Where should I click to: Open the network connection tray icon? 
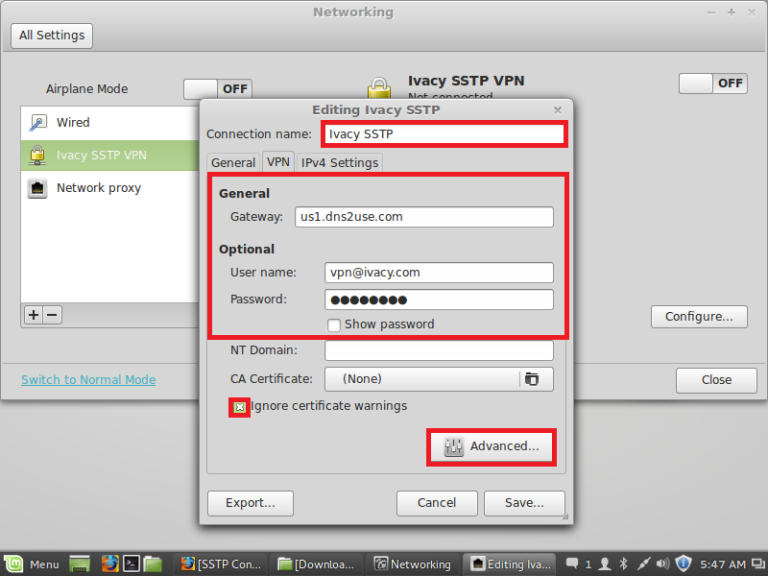pyautogui.click(x=643, y=564)
